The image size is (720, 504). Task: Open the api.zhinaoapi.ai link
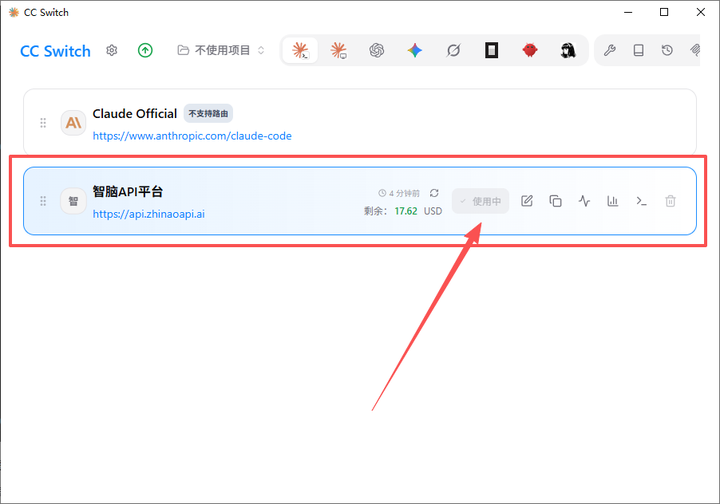coord(149,214)
